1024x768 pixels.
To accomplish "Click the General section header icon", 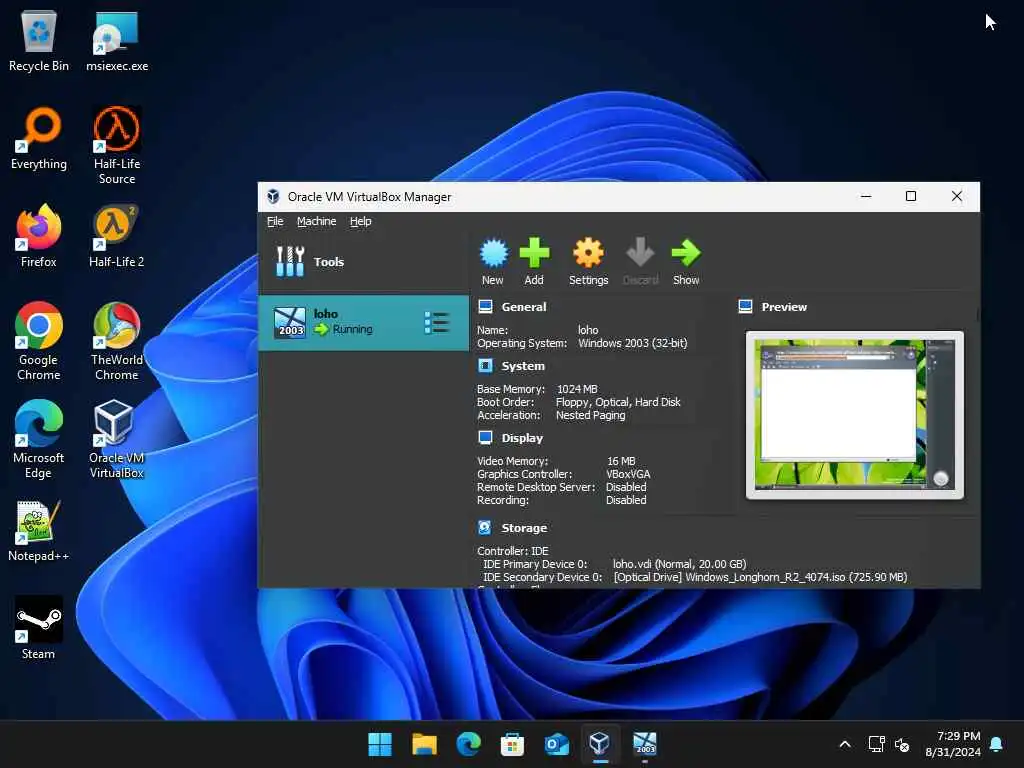I will [485, 307].
